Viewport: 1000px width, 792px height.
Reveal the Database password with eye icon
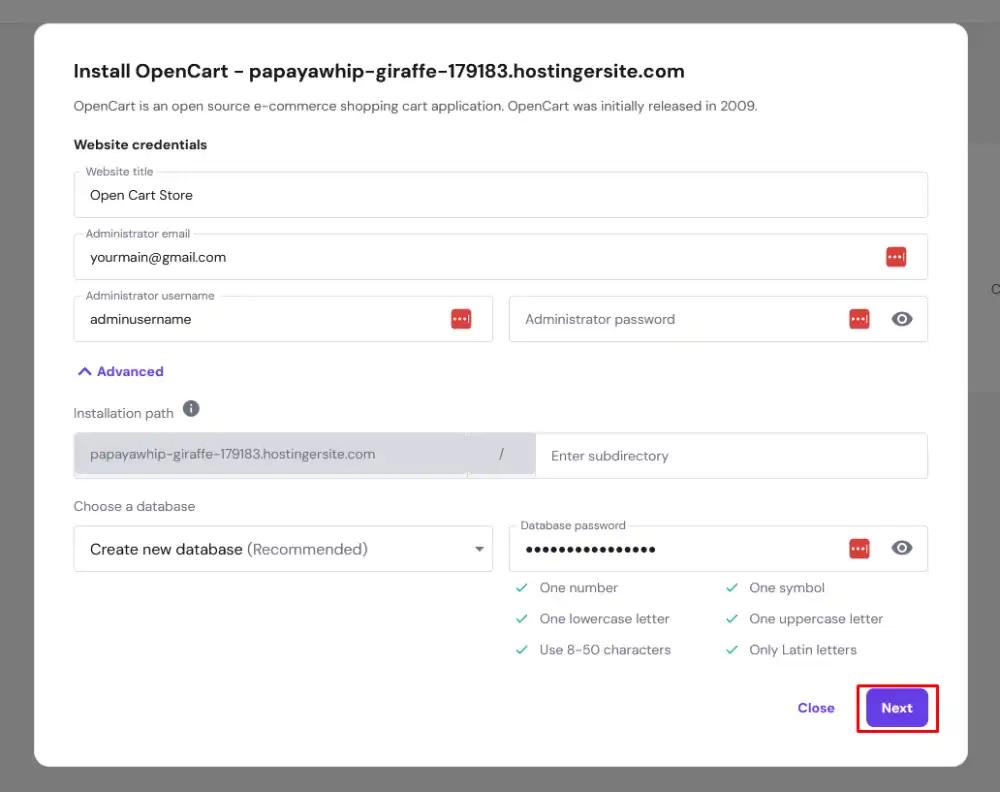(x=901, y=548)
